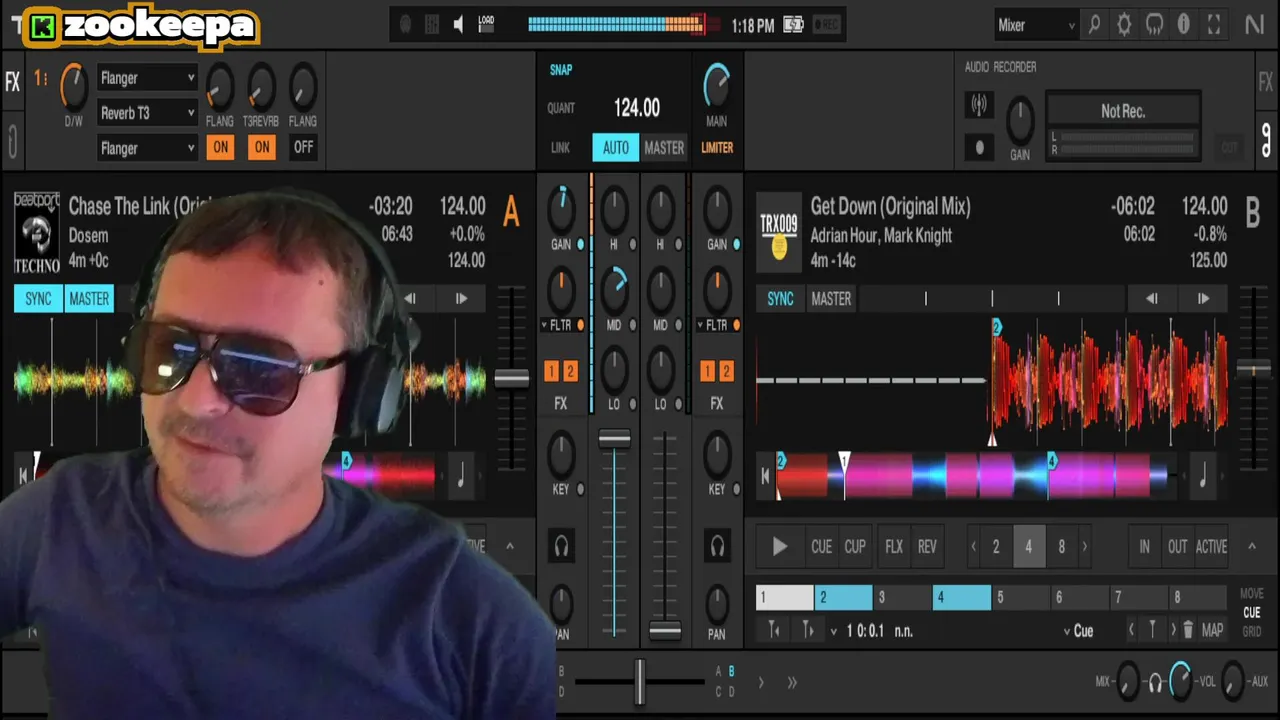Click Deck B tempo fader handle
Image resolution: width=1280 pixels, height=720 pixels.
click(1253, 370)
